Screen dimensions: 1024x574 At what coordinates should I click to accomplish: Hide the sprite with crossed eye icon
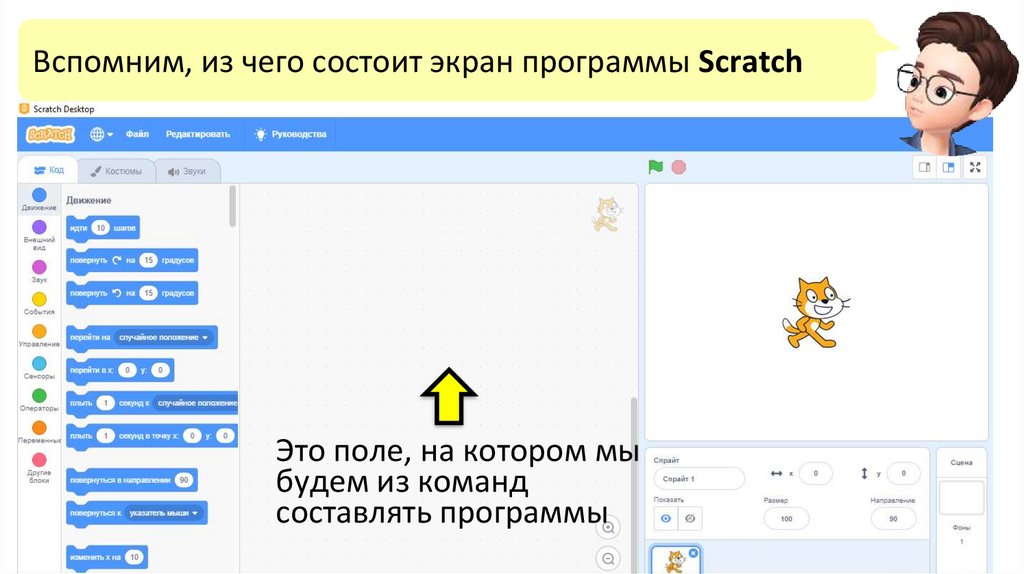click(690, 518)
